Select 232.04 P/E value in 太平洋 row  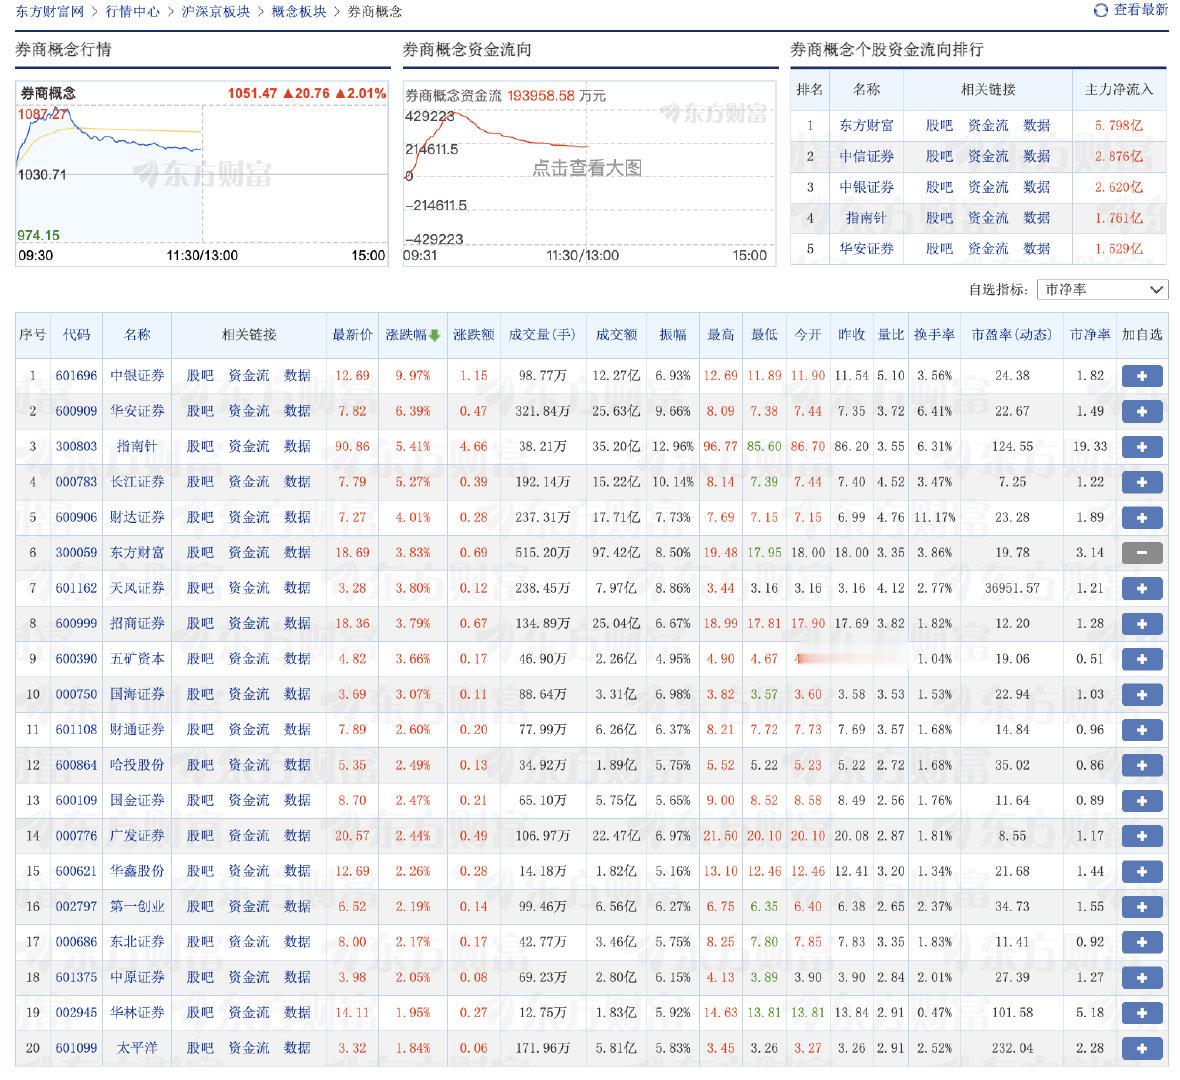[1012, 1048]
